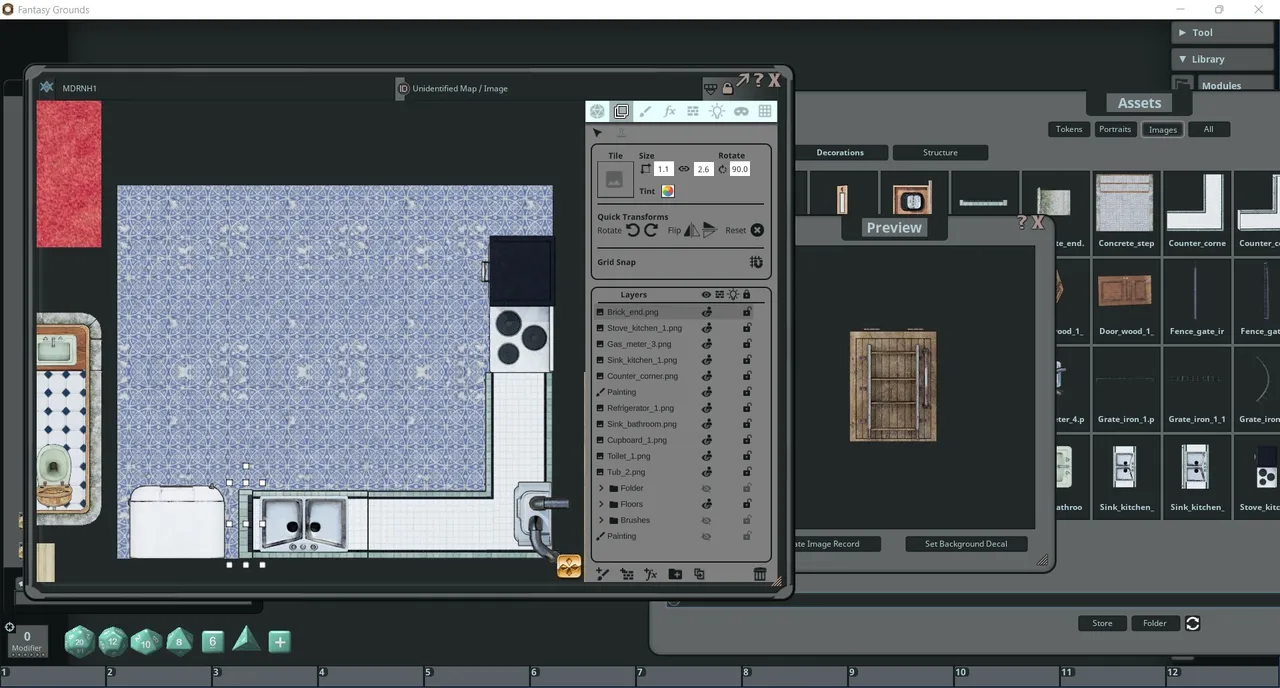Toggle the Grid Snap magnet icon

[x=756, y=262]
